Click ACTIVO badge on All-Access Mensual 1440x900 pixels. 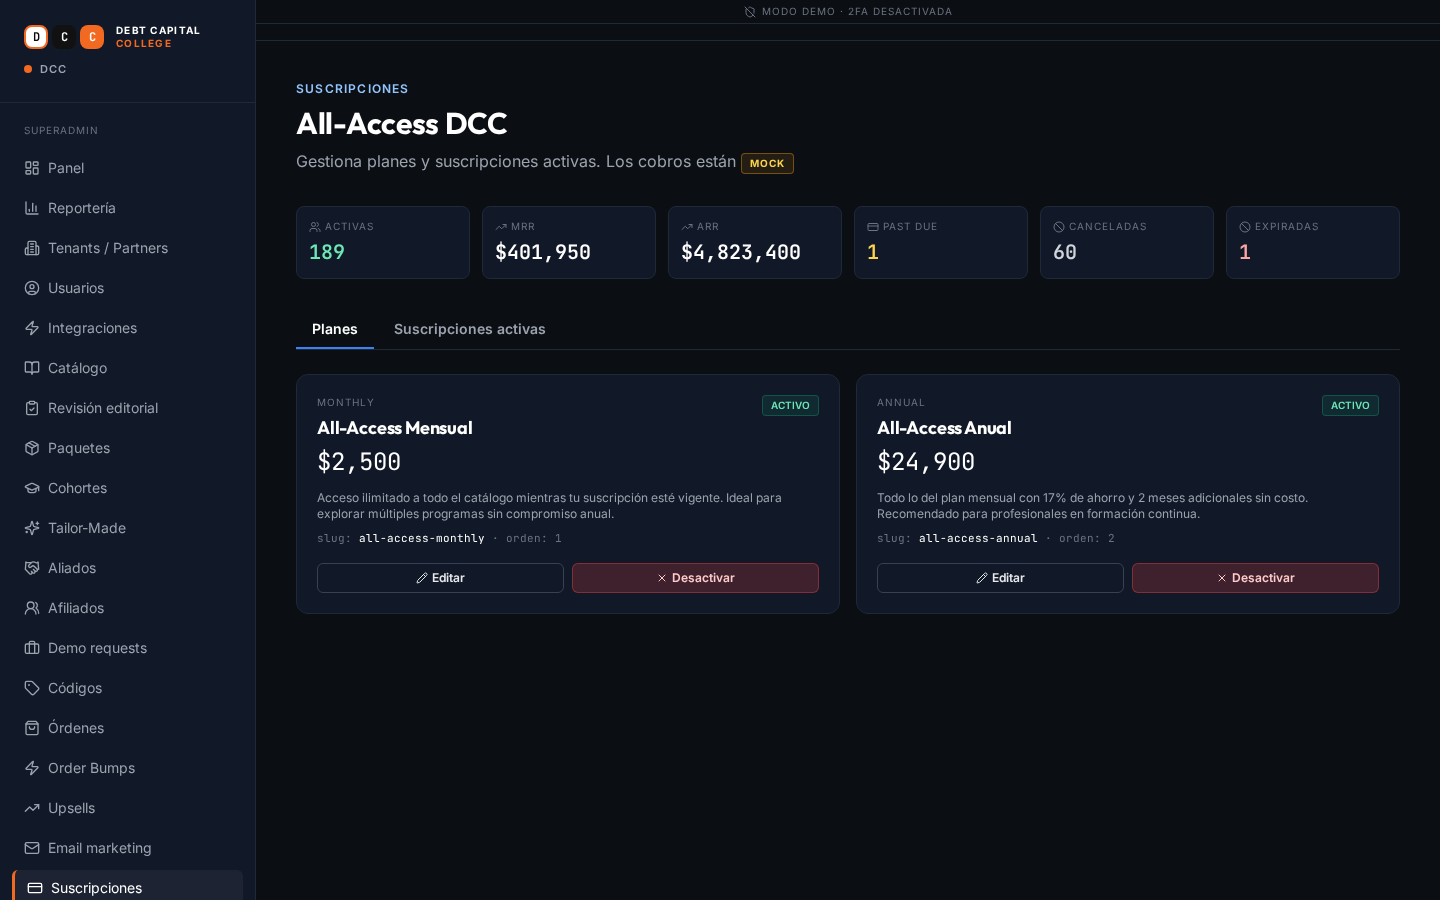point(790,405)
